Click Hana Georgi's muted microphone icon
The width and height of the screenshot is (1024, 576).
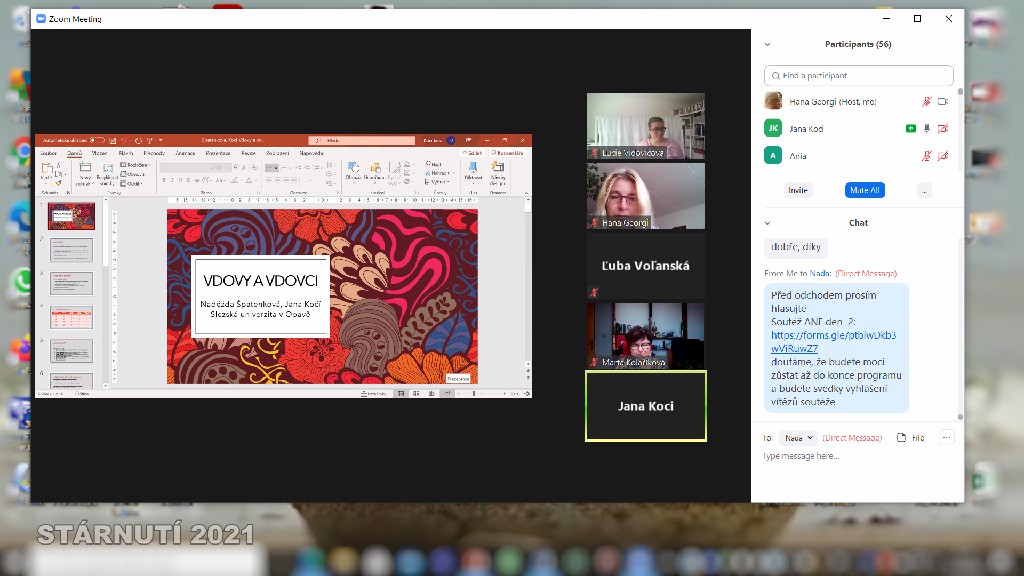[x=927, y=102]
